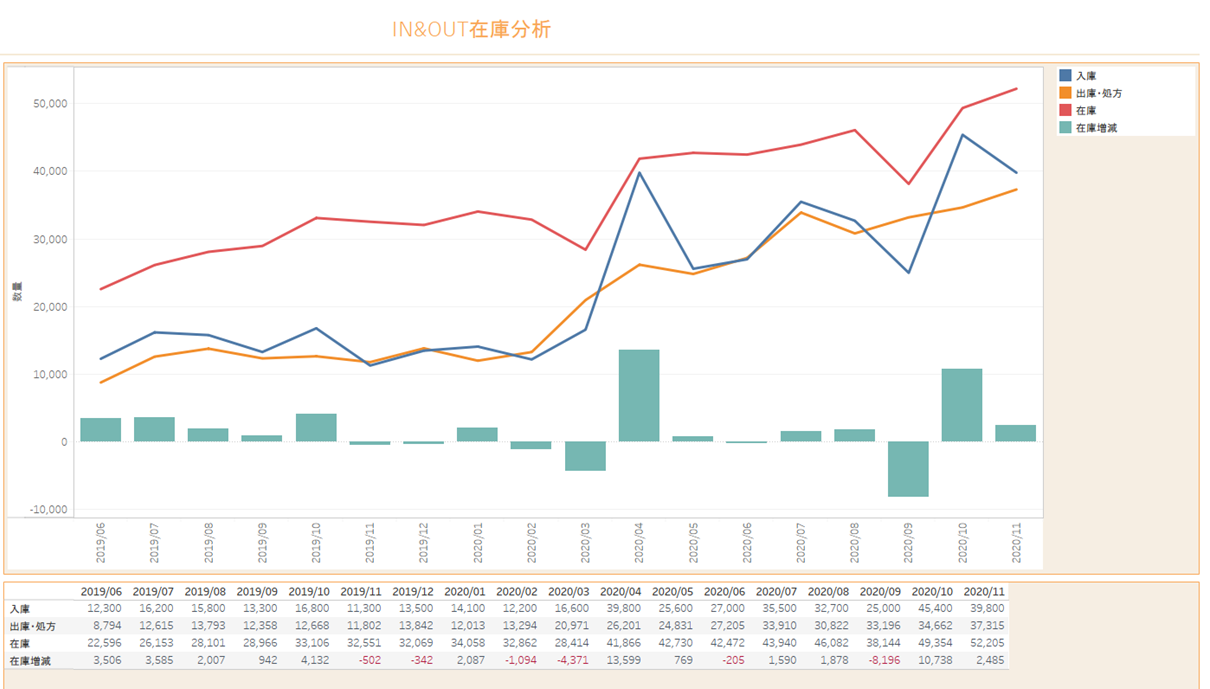Screen dimensions: 1210x689
Task: Click the 2019/10 teal bar
Action: 316,428
